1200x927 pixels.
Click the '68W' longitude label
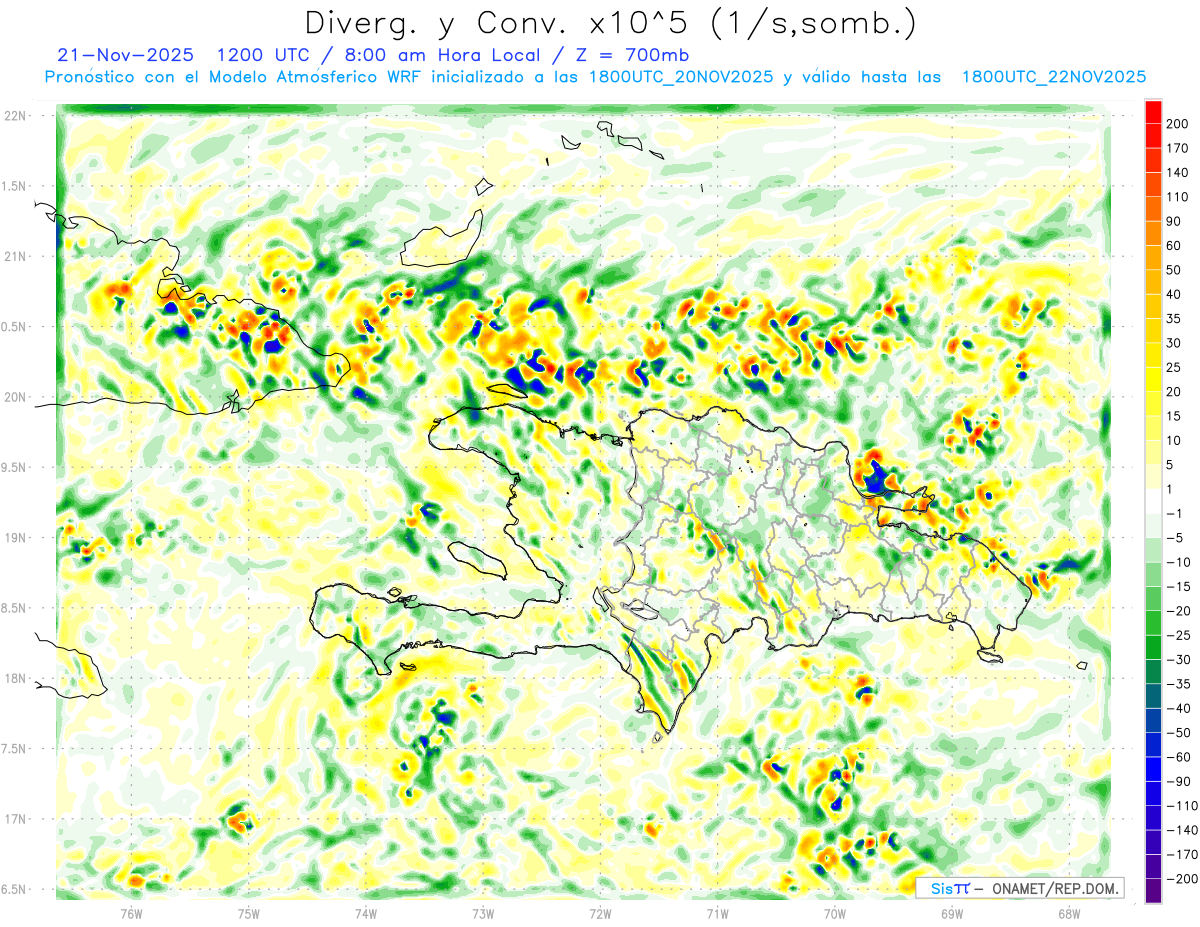[1068, 913]
